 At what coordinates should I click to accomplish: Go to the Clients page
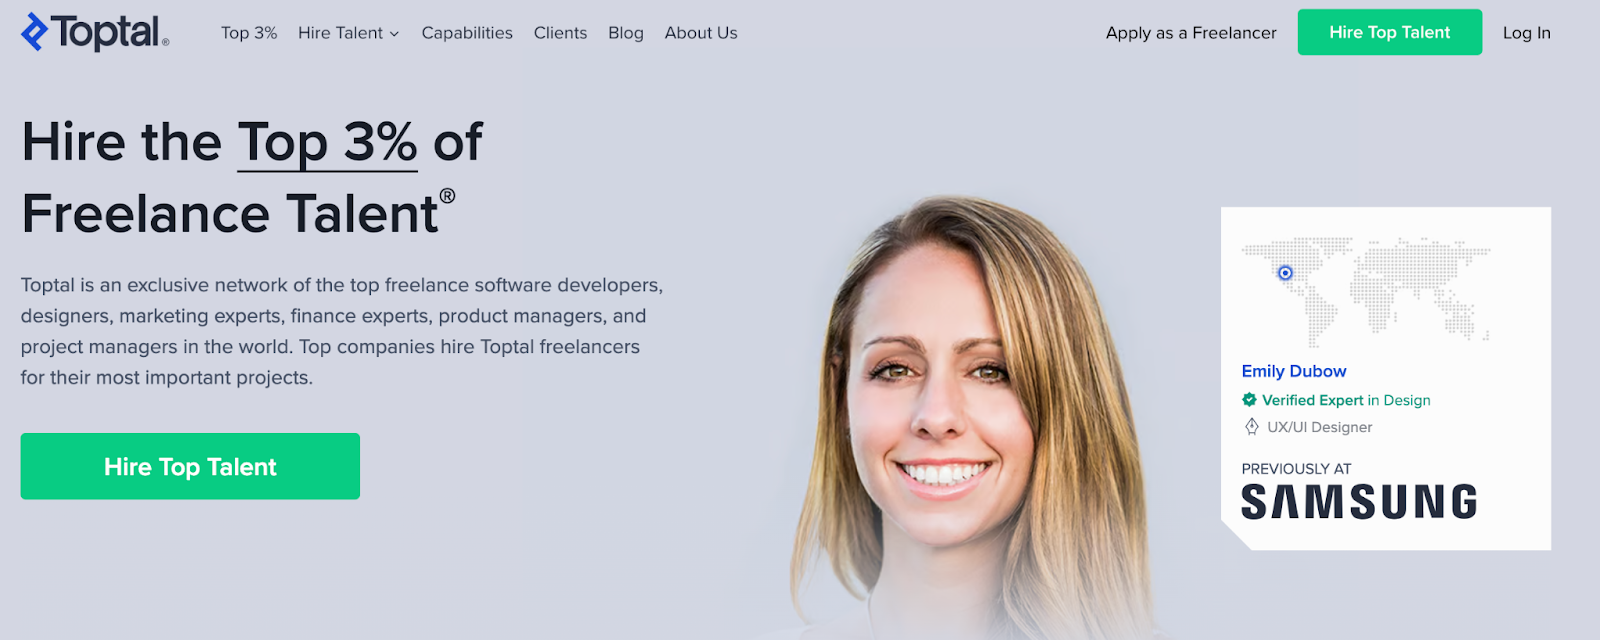point(560,33)
